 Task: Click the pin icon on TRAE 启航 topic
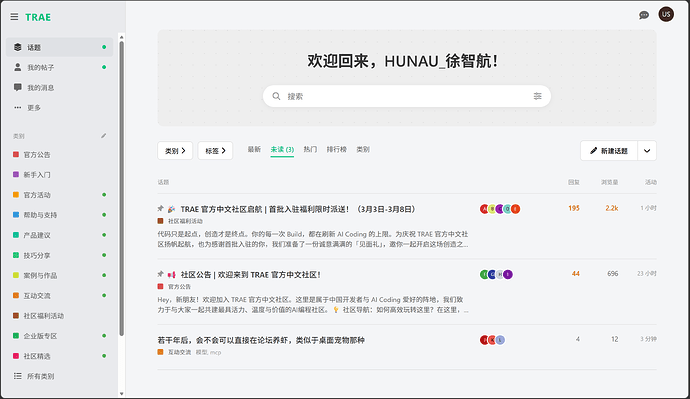point(161,209)
